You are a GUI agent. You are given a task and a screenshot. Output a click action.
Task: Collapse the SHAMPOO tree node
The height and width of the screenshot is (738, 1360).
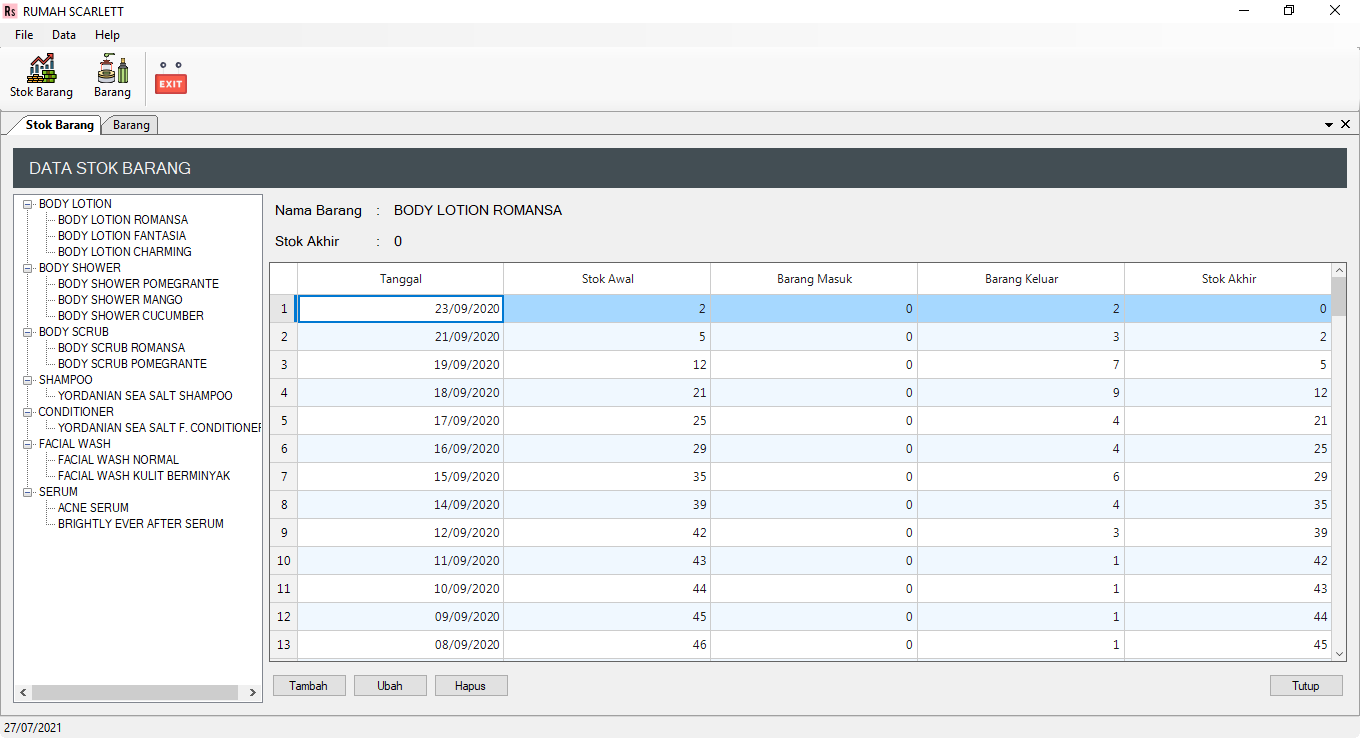(x=28, y=380)
